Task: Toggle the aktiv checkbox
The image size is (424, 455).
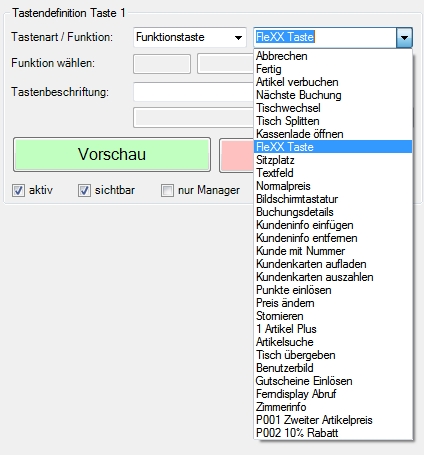Action: coord(18,191)
